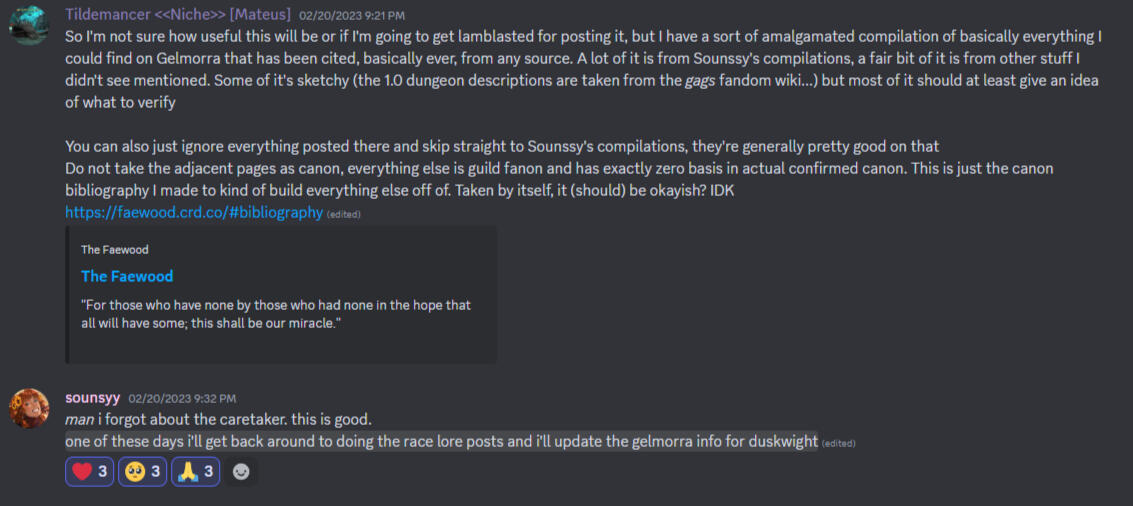Viewport: 1133px width, 506px height.
Task: Click the (edited) label beside the faewood link
Action: click(x=344, y=214)
